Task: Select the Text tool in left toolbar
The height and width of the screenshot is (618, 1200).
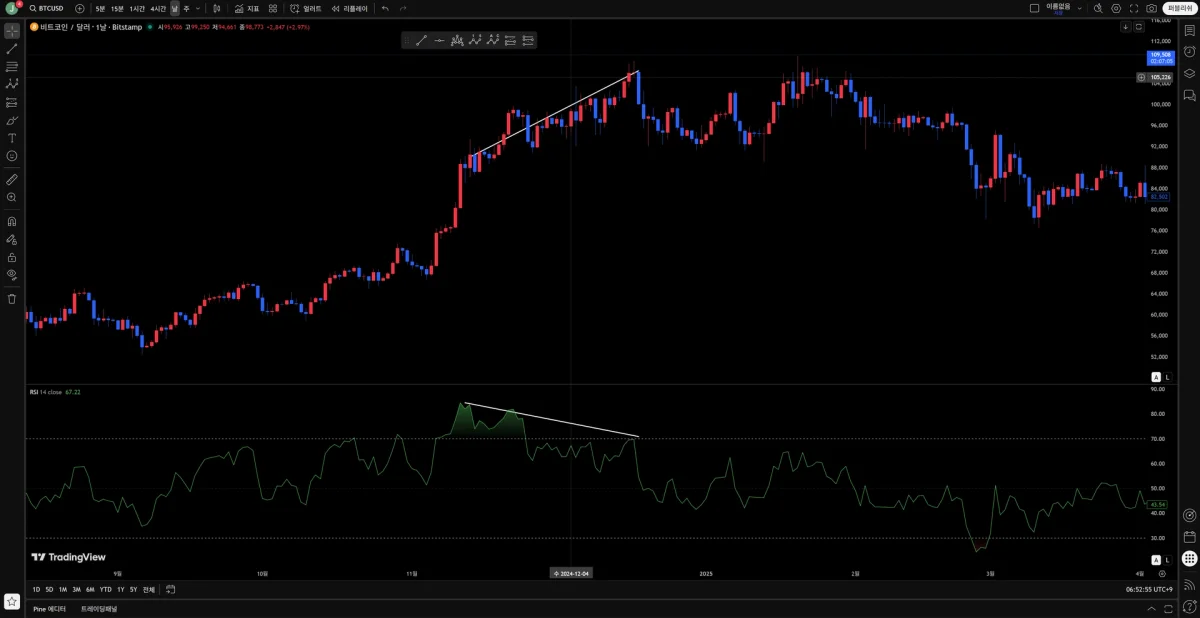Action: pos(12,138)
